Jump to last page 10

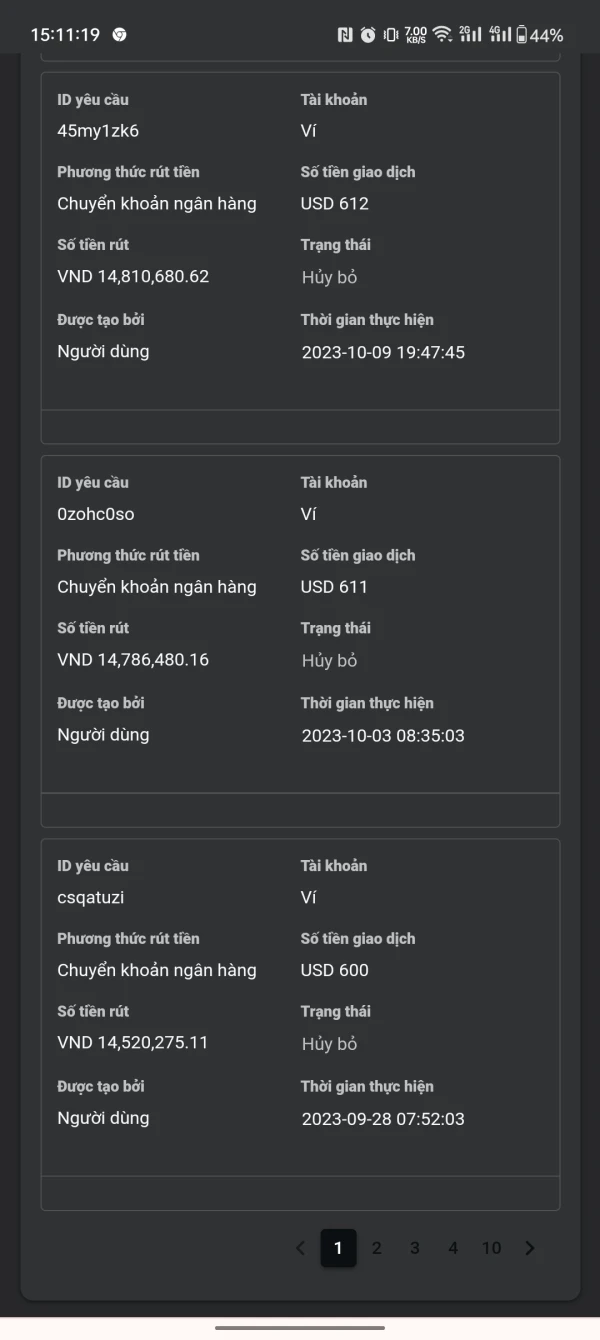(x=491, y=1248)
